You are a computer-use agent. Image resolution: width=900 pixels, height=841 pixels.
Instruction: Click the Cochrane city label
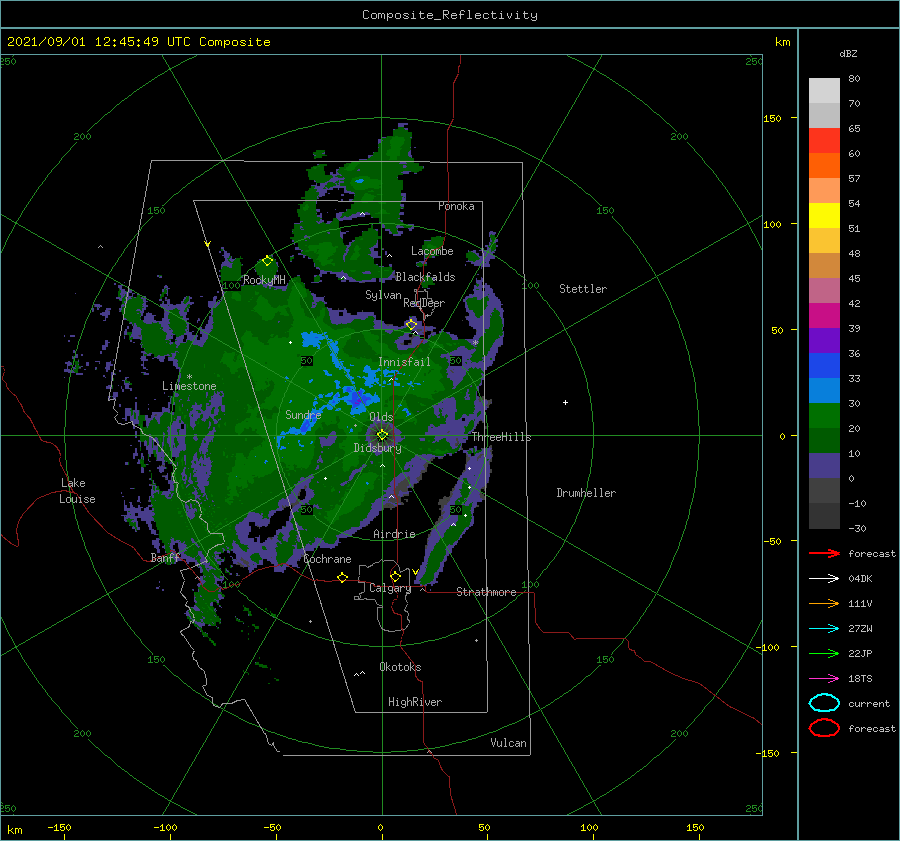point(327,559)
